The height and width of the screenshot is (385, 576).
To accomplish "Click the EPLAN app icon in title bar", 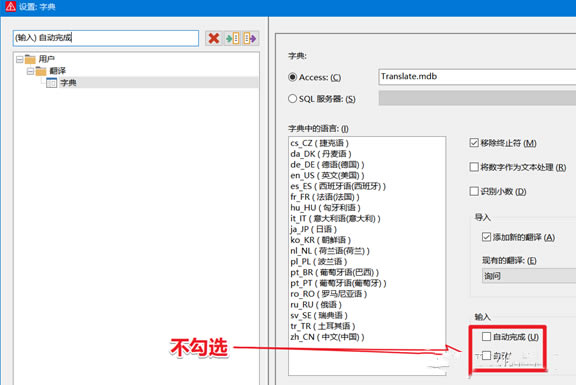I will (10, 7).
